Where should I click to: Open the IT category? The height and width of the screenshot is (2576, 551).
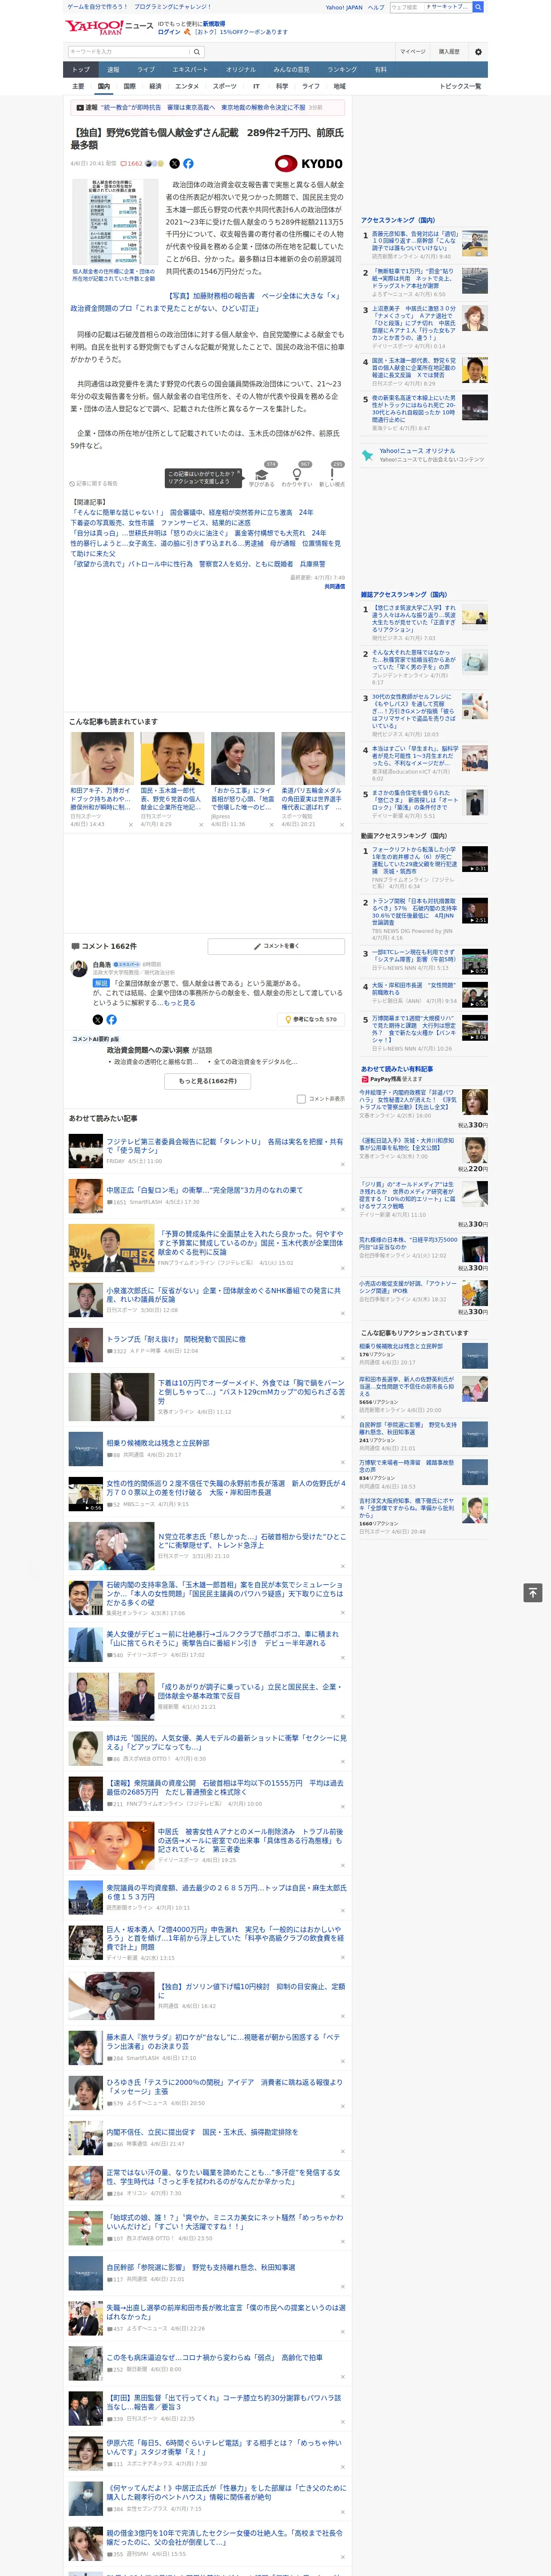(256, 86)
